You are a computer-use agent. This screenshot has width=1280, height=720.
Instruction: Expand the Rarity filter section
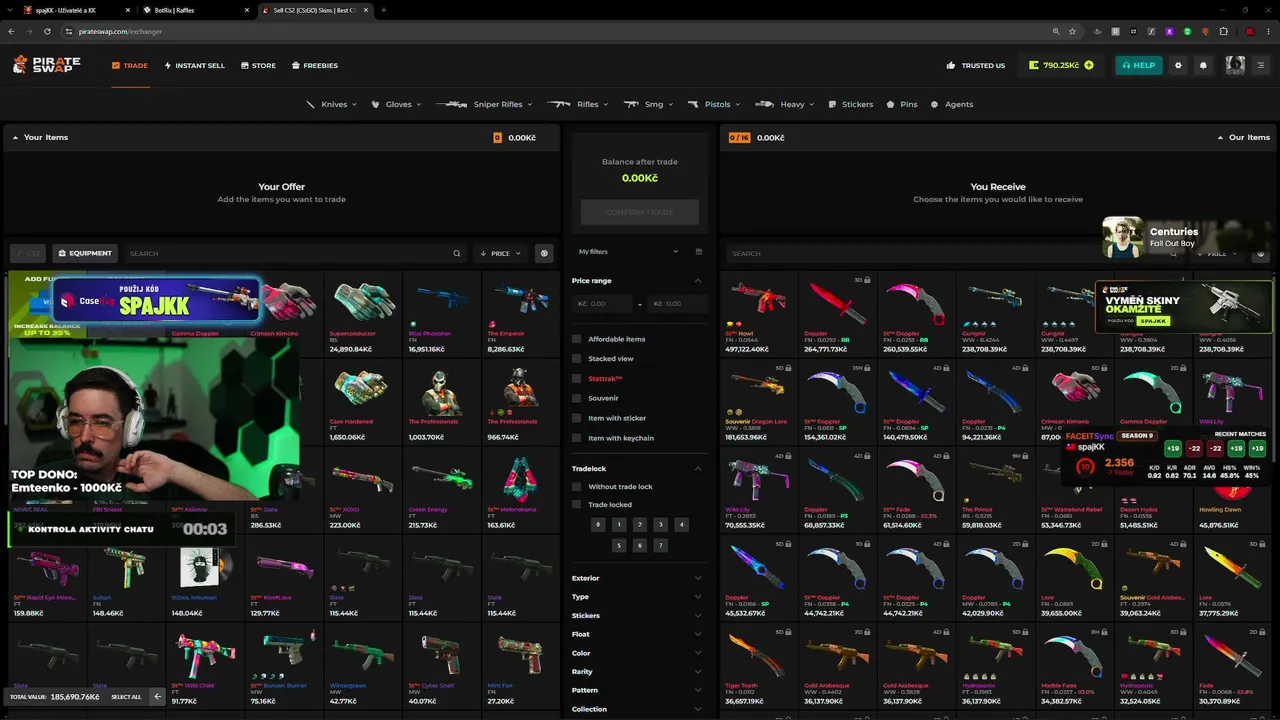click(638, 672)
